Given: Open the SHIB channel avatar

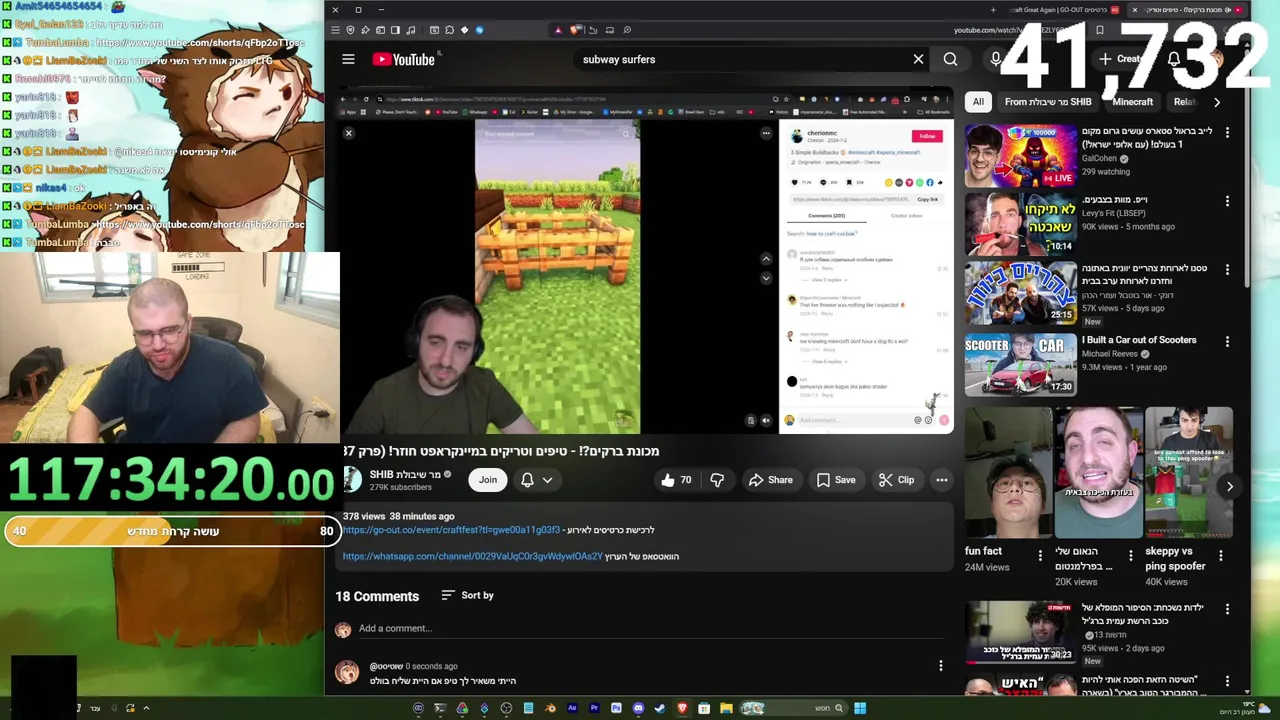Looking at the screenshot, I should 351,480.
